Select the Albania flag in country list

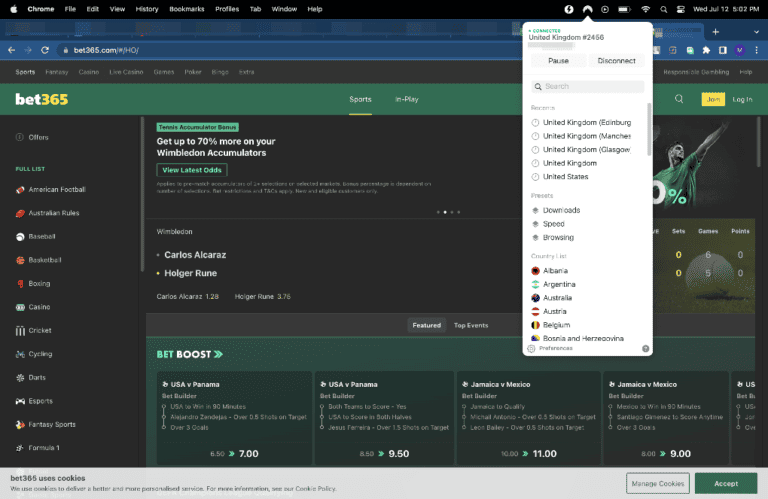[x=536, y=271]
